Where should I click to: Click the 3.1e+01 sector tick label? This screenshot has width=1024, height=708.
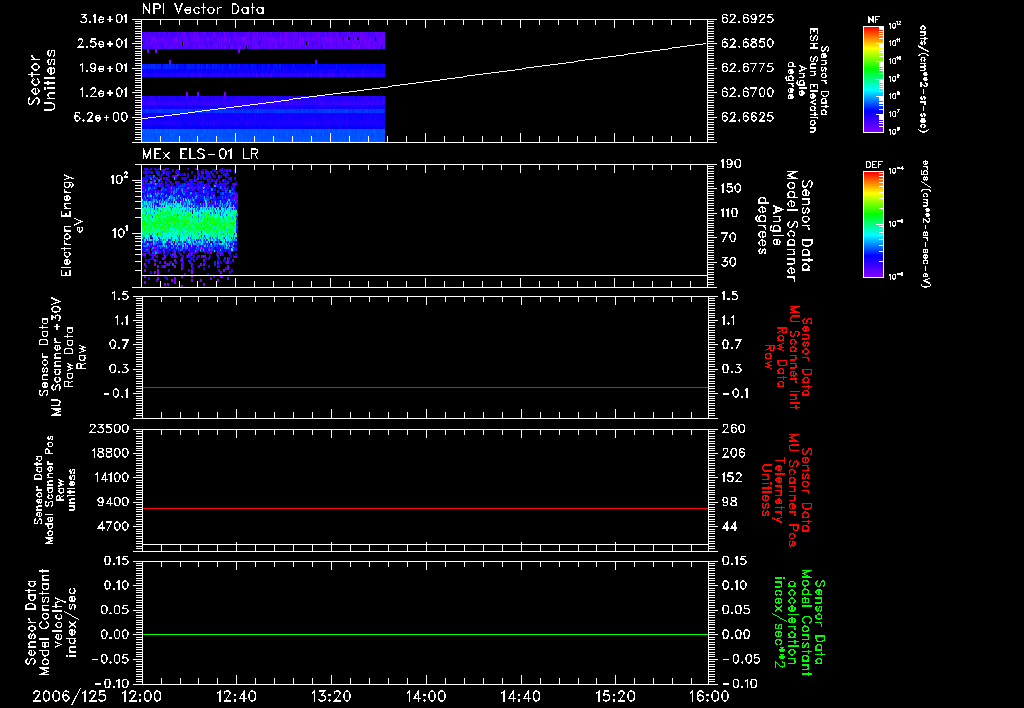(x=103, y=19)
